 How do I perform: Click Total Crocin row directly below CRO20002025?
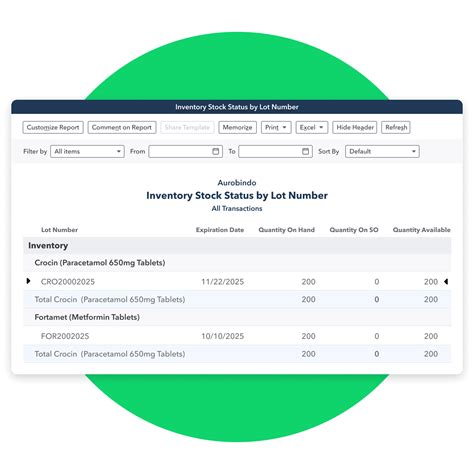[237, 299]
